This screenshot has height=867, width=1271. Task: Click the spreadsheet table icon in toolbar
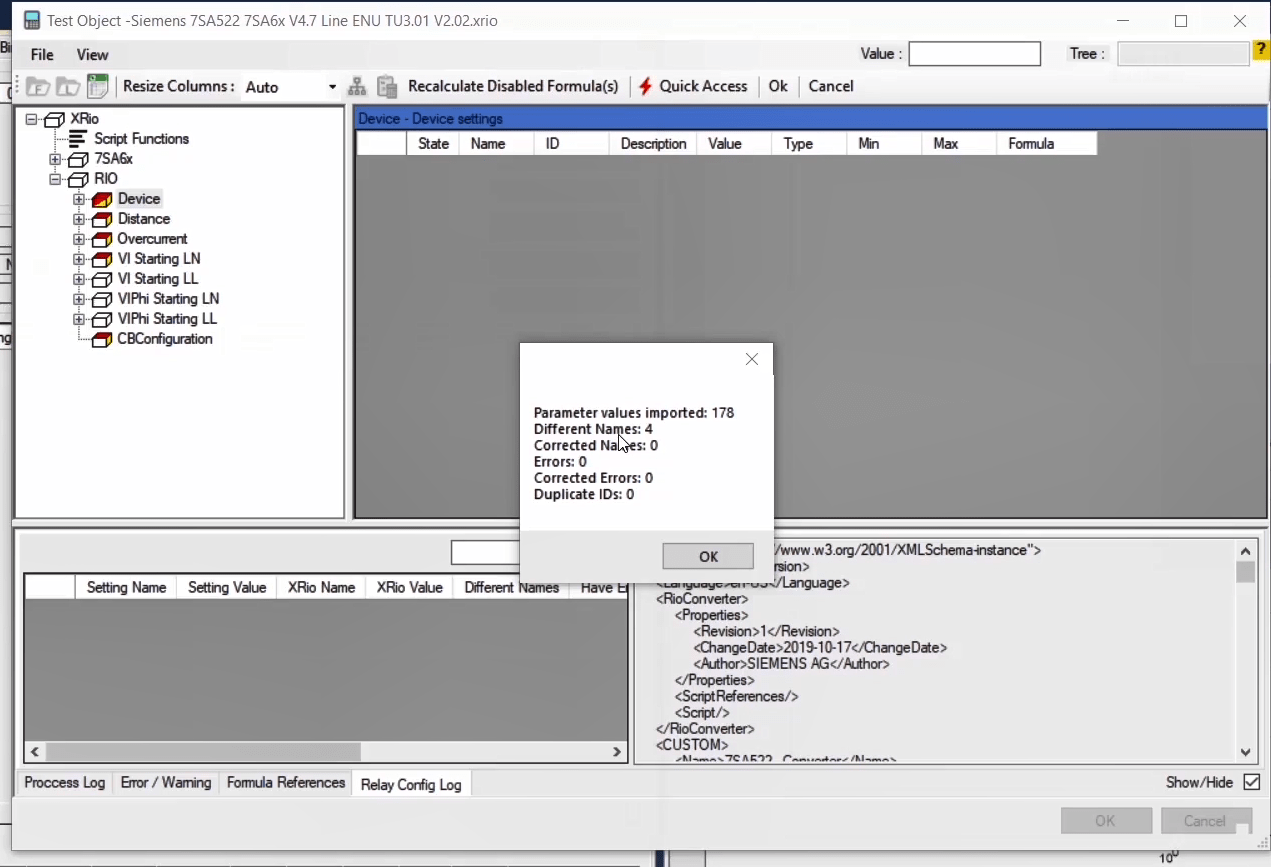coord(97,87)
